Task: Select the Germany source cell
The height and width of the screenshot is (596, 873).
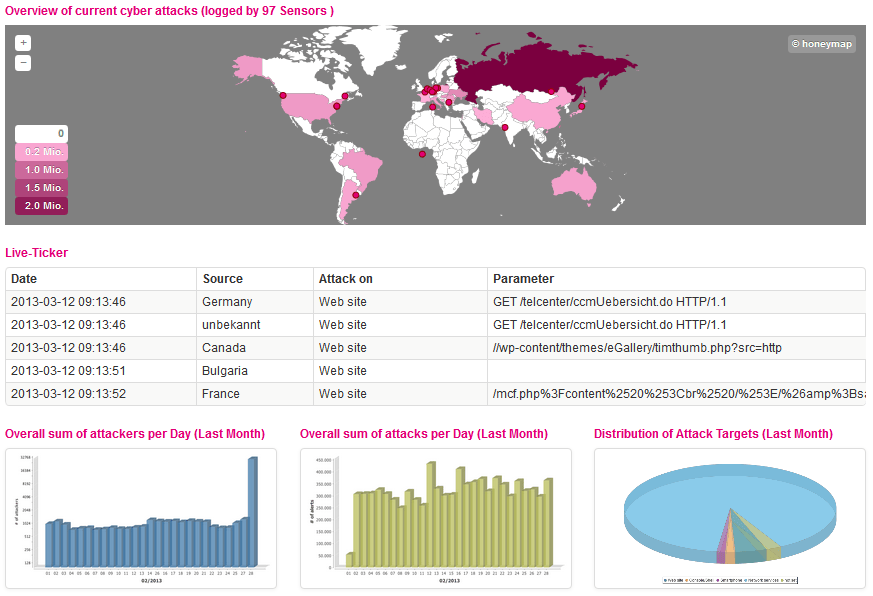Action: [255, 302]
